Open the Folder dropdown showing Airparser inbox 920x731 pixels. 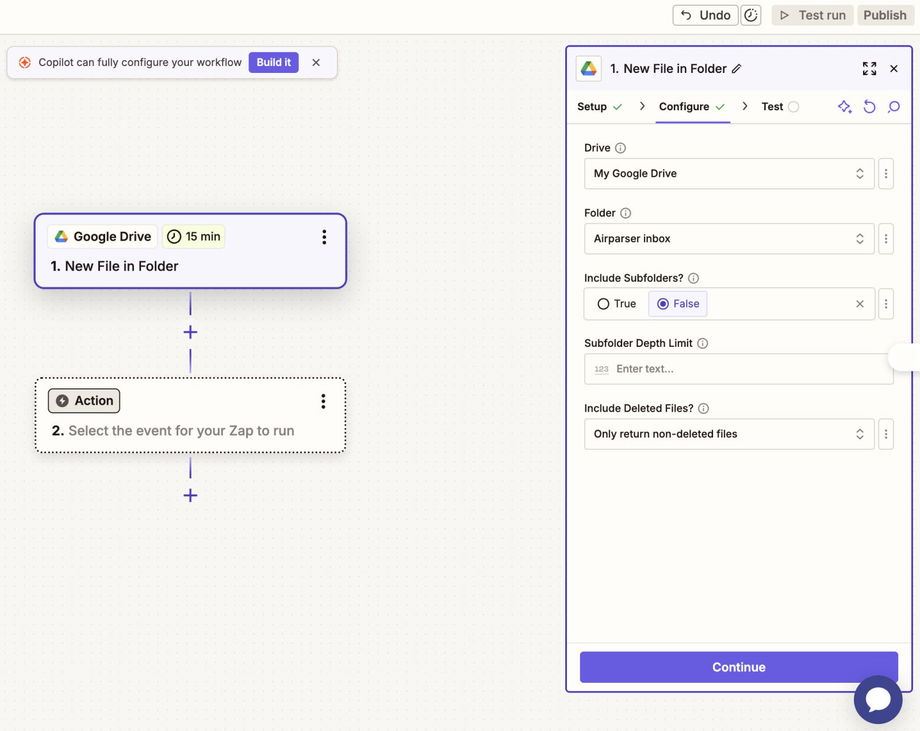pyautogui.click(x=729, y=239)
